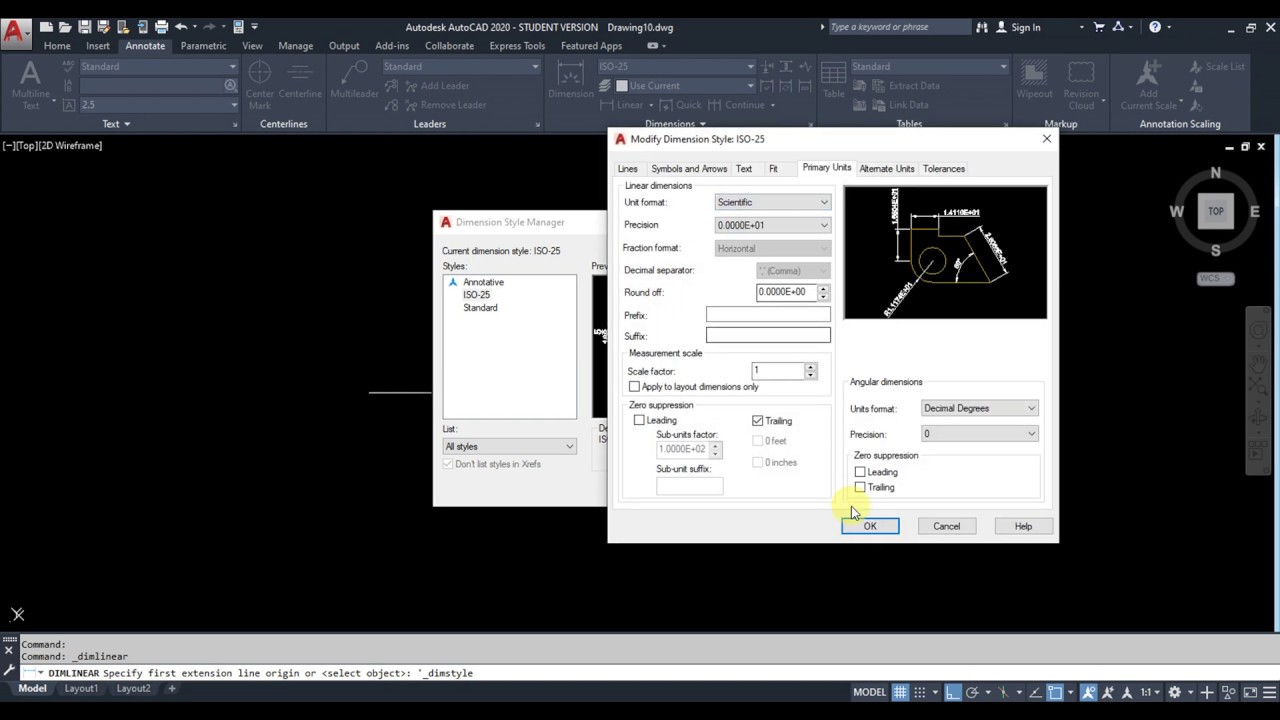1280x720 pixels.
Task: Select the Annotative style in Dimension Style Manager
Action: click(x=483, y=283)
